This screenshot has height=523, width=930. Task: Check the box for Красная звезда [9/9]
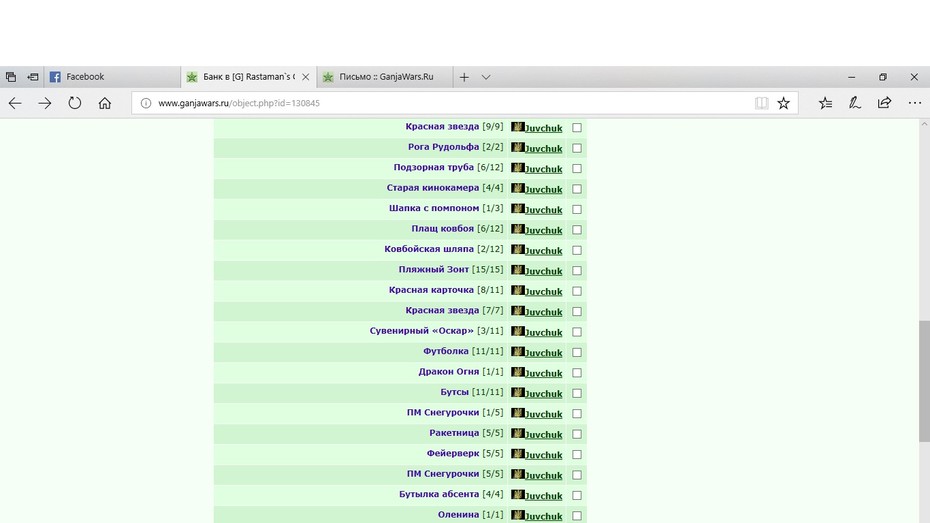pos(577,127)
